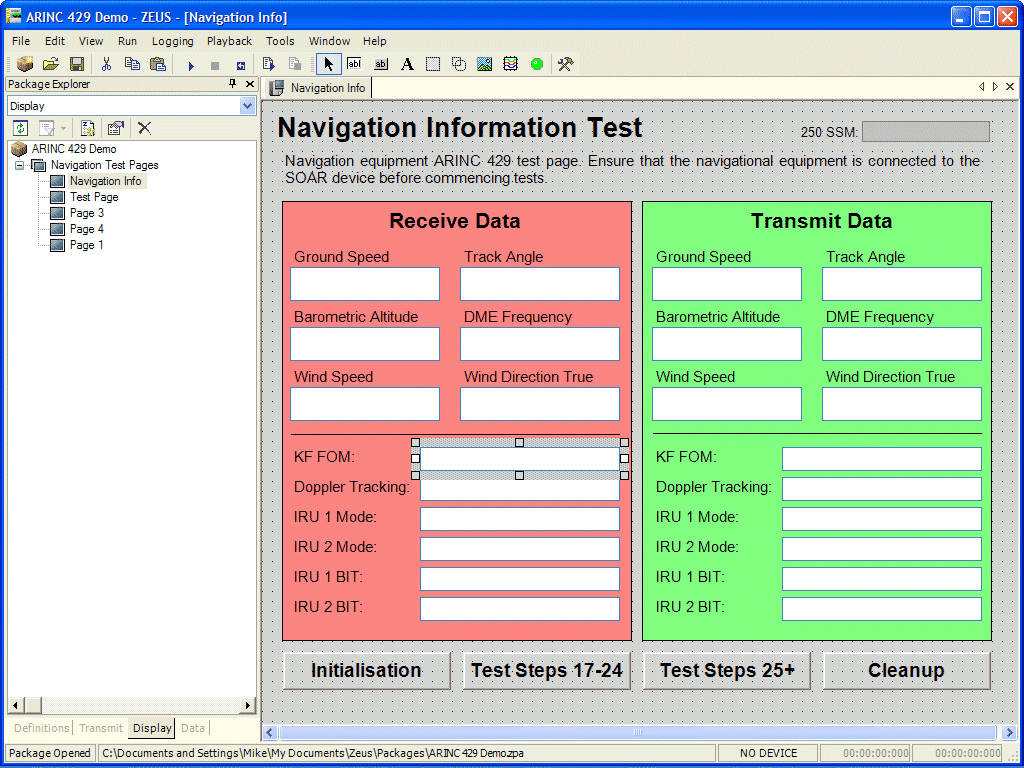Copy the selected control from the toolbar
This screenshot has width=1024, height=768.
[x=132, y=64]
